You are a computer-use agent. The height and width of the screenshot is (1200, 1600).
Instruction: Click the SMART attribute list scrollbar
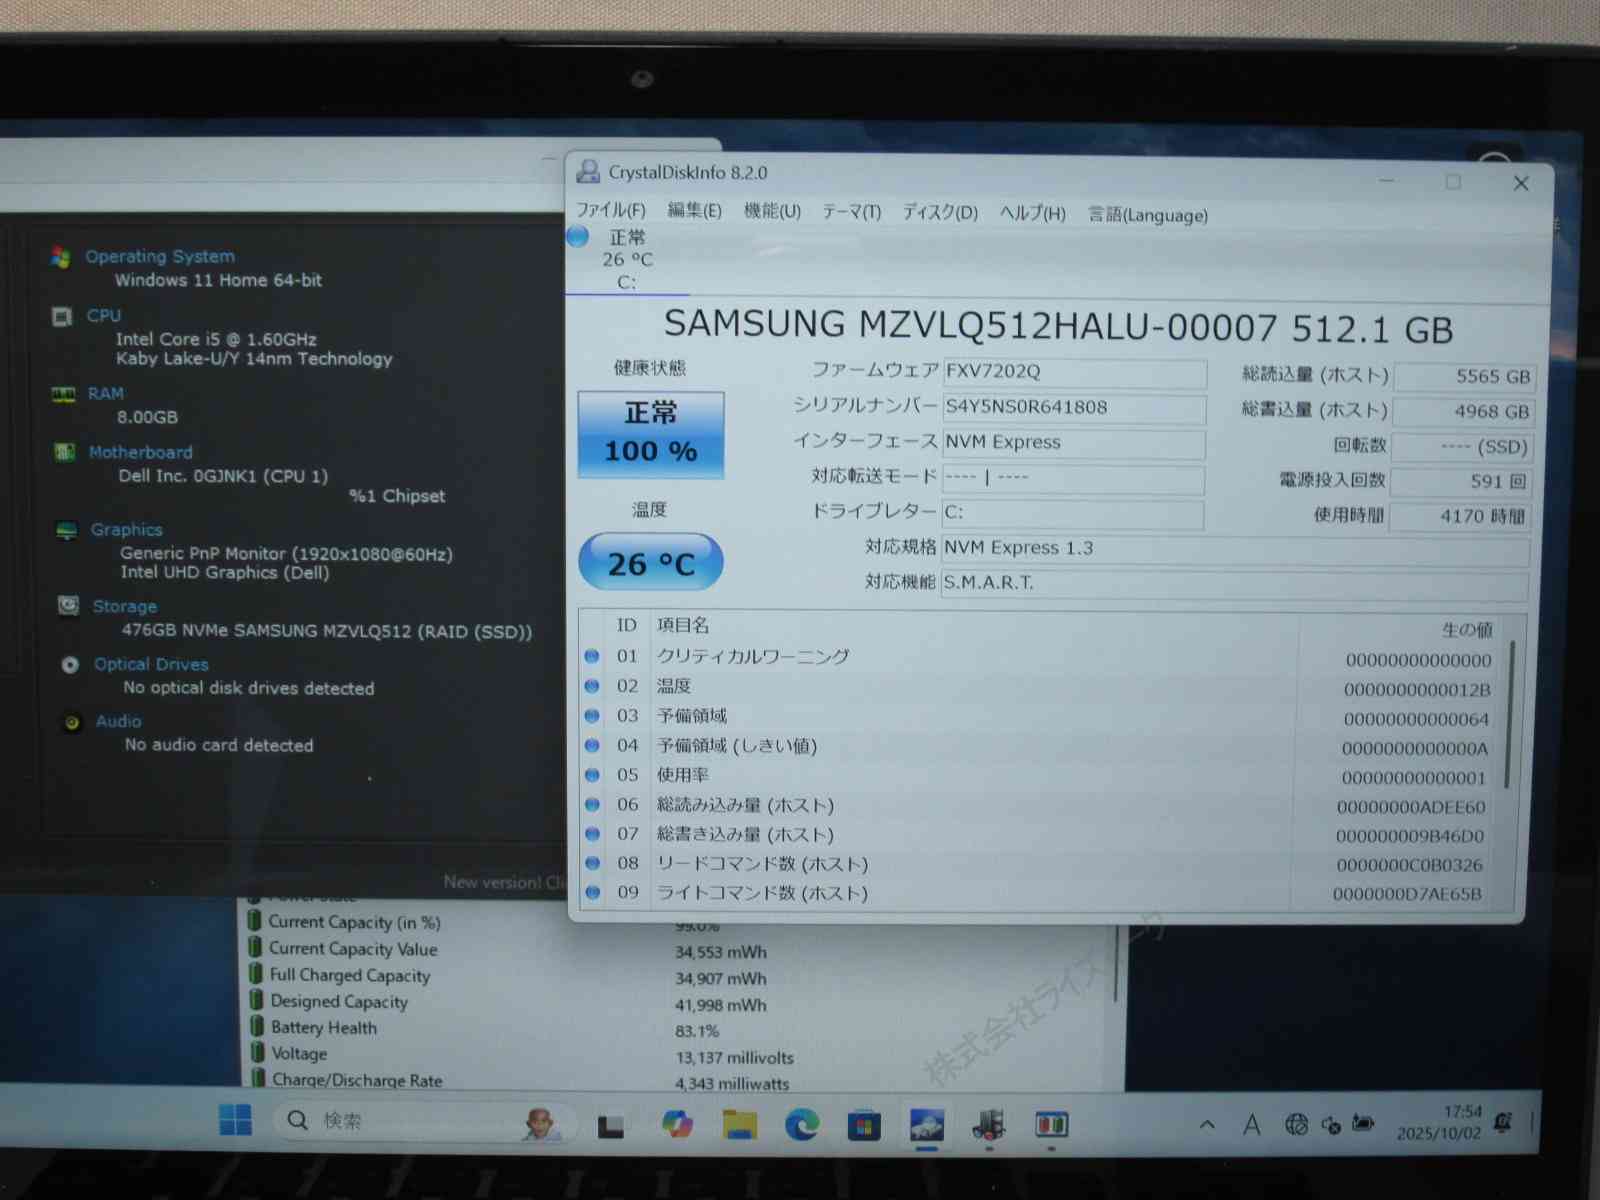tap(1508, 715)
